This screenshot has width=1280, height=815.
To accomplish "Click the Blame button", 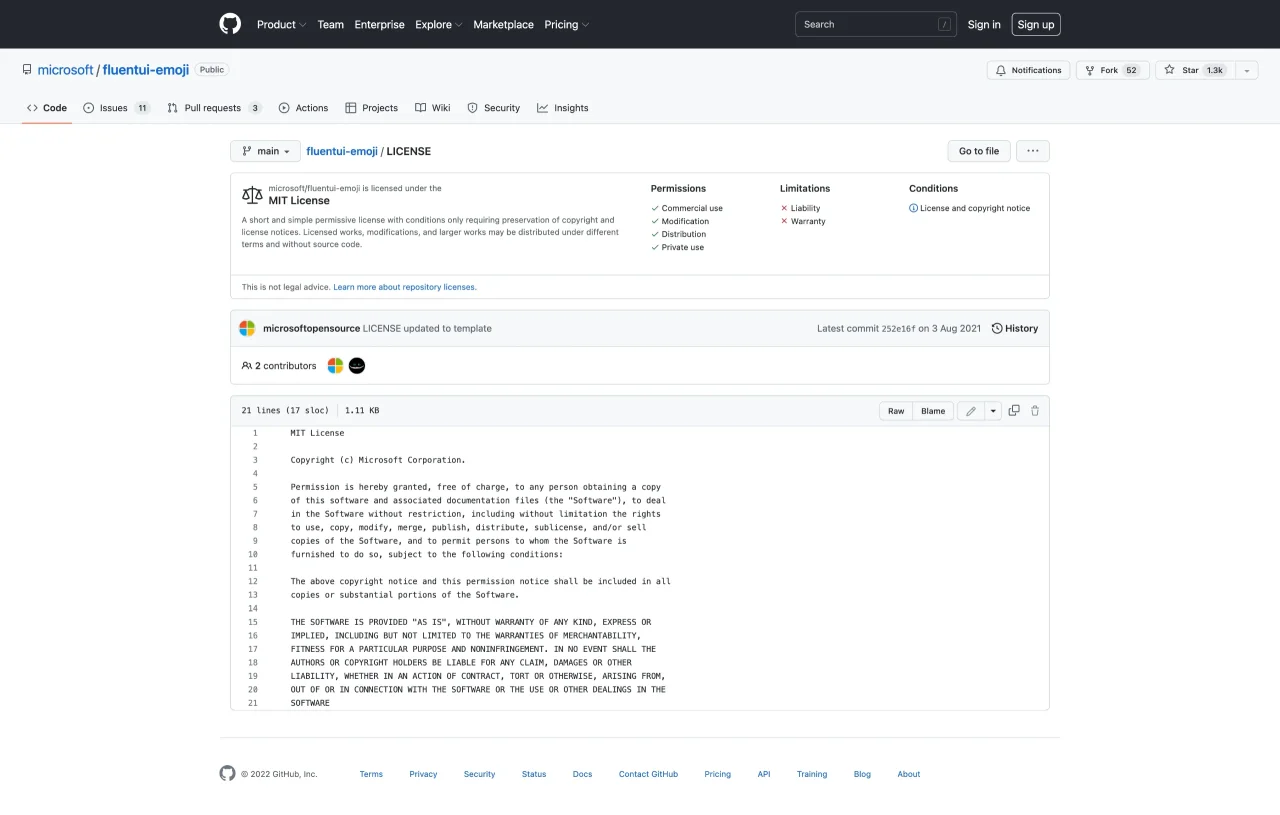I will click(933, 411).
